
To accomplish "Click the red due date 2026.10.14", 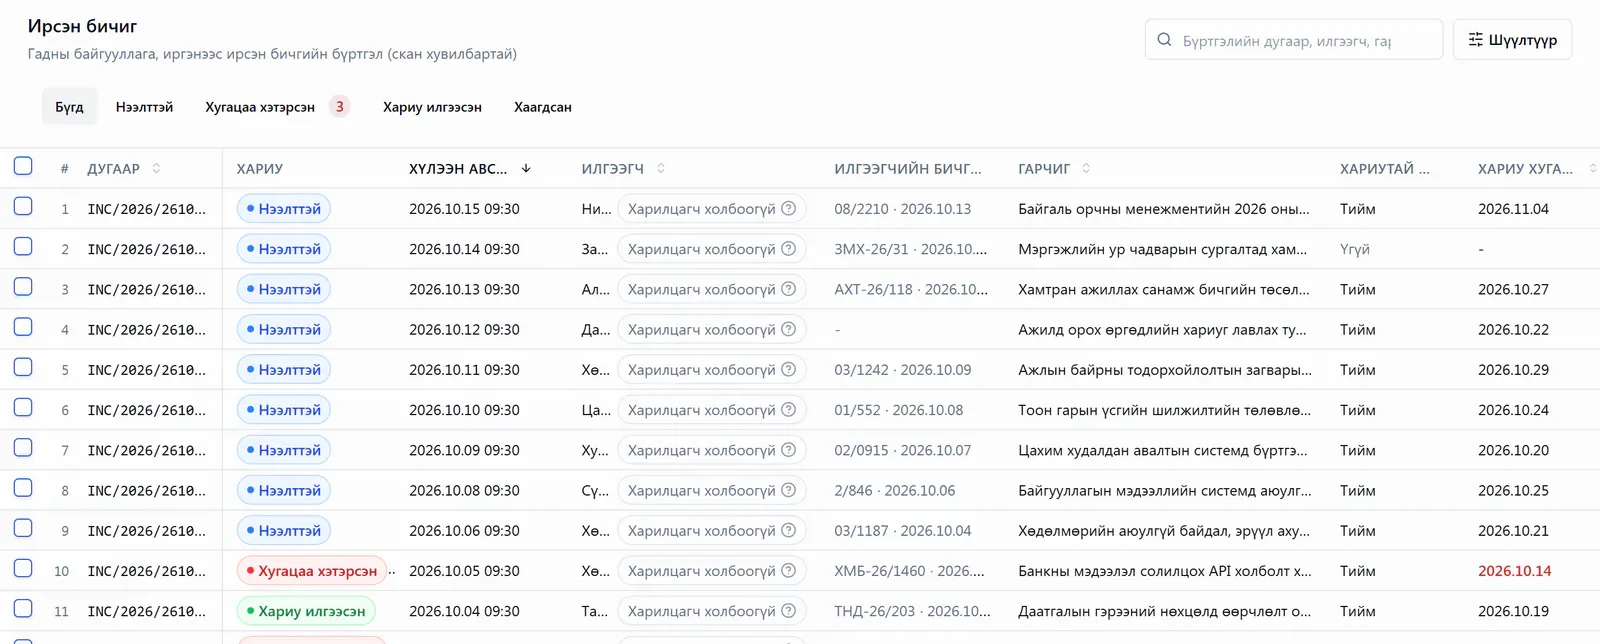I will pyautogui.click(x=1514, y=570).
